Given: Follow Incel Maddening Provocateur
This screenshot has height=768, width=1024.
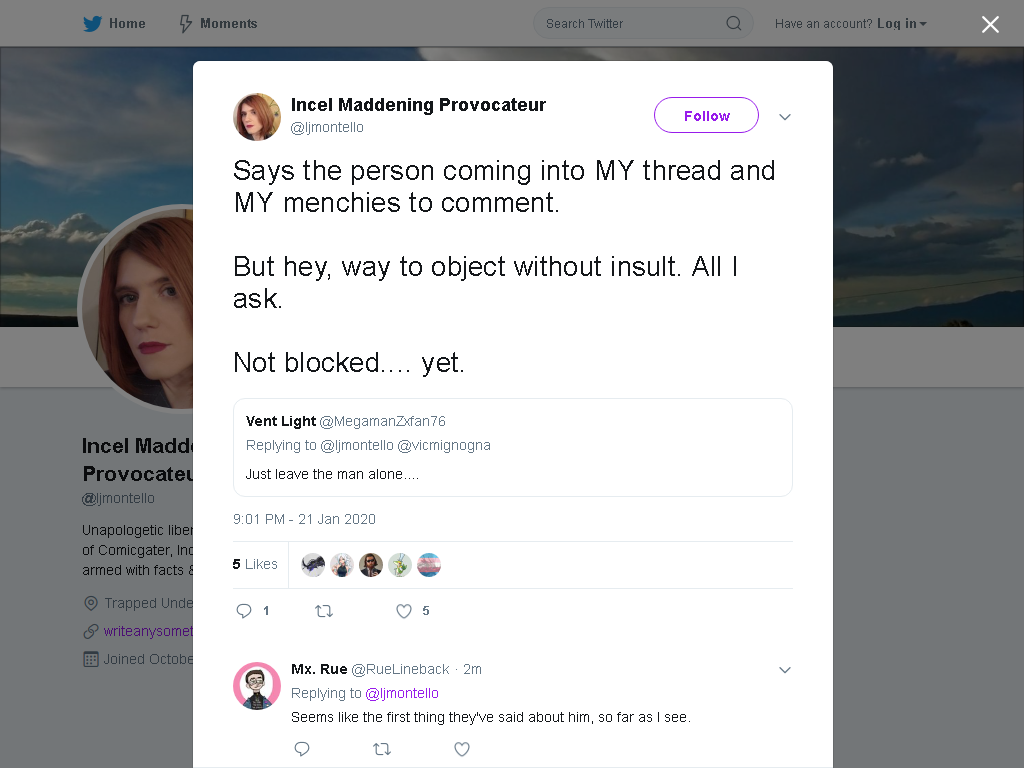Looking at the screenshot, I should point(706,116).
